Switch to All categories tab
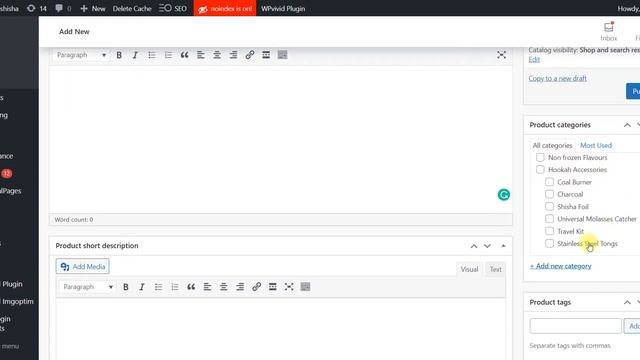This screenshot has width=640, height=360. (552, 145)
